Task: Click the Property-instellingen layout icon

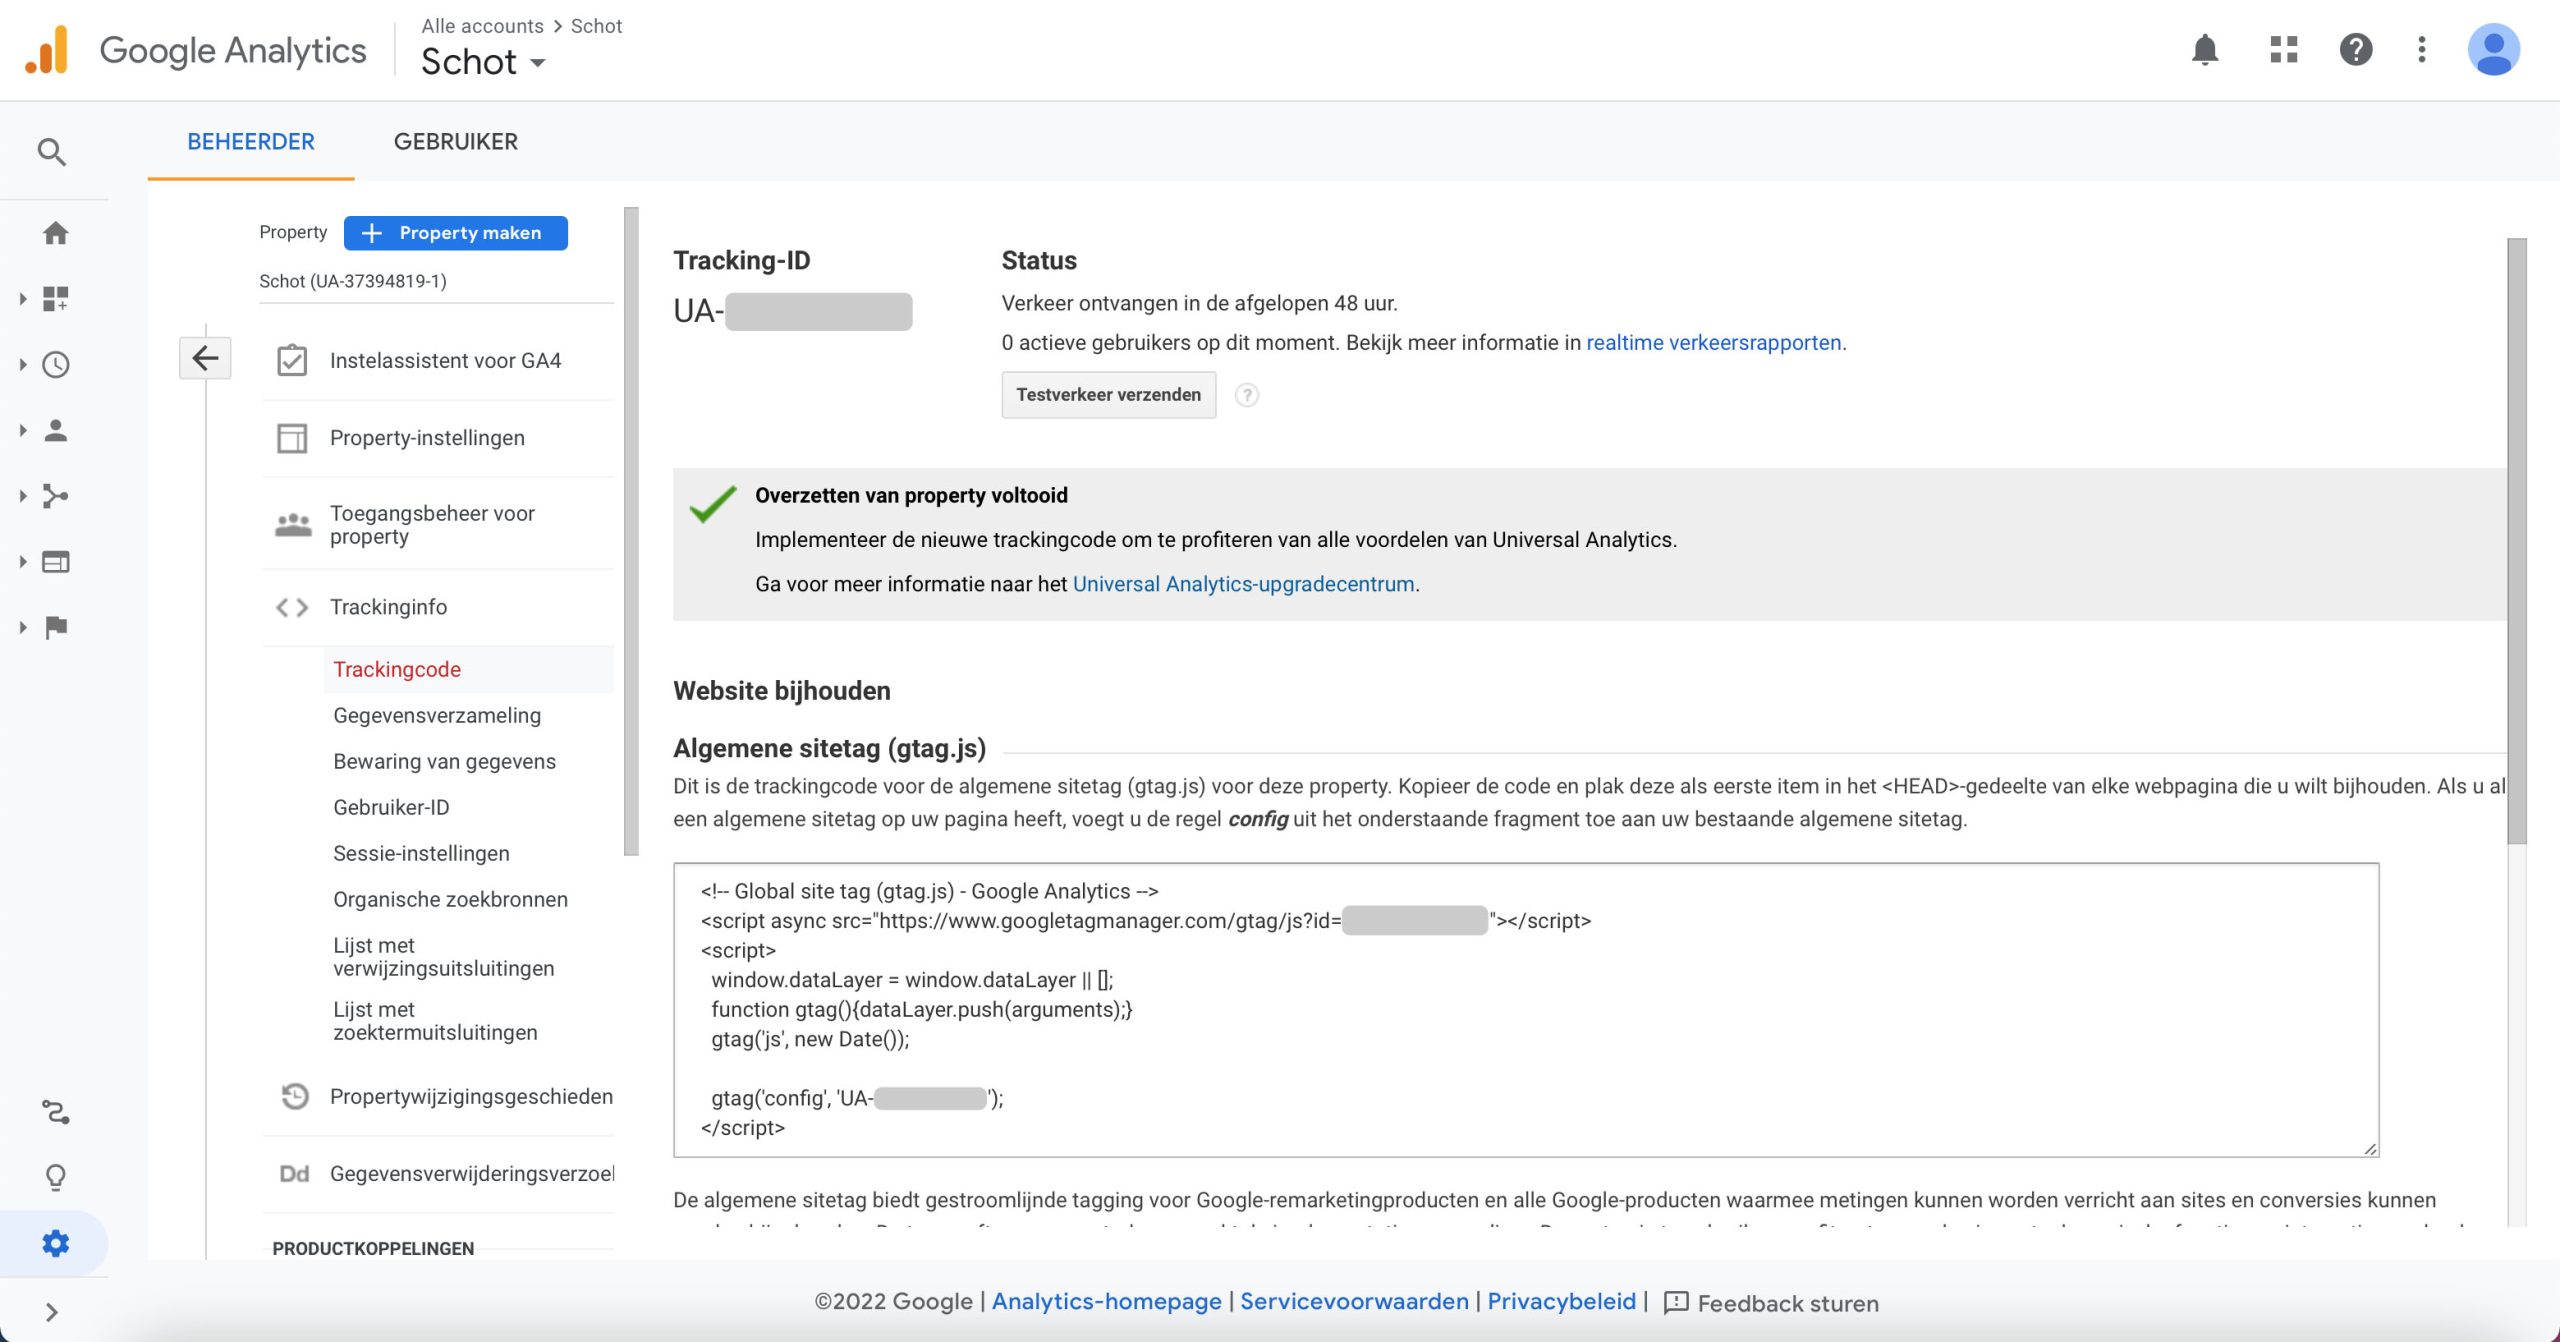Action: (x=292, y=438)
